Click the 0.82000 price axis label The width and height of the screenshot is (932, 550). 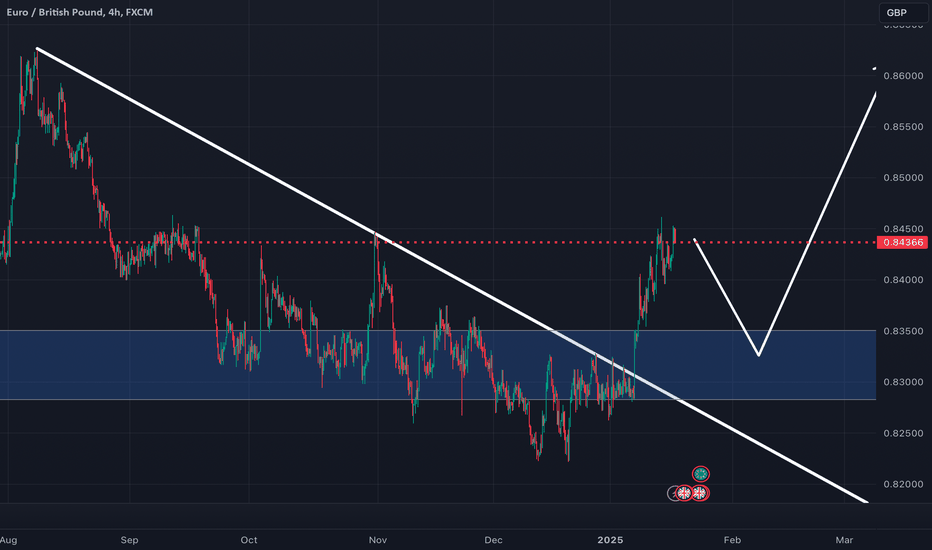point(903,485)
